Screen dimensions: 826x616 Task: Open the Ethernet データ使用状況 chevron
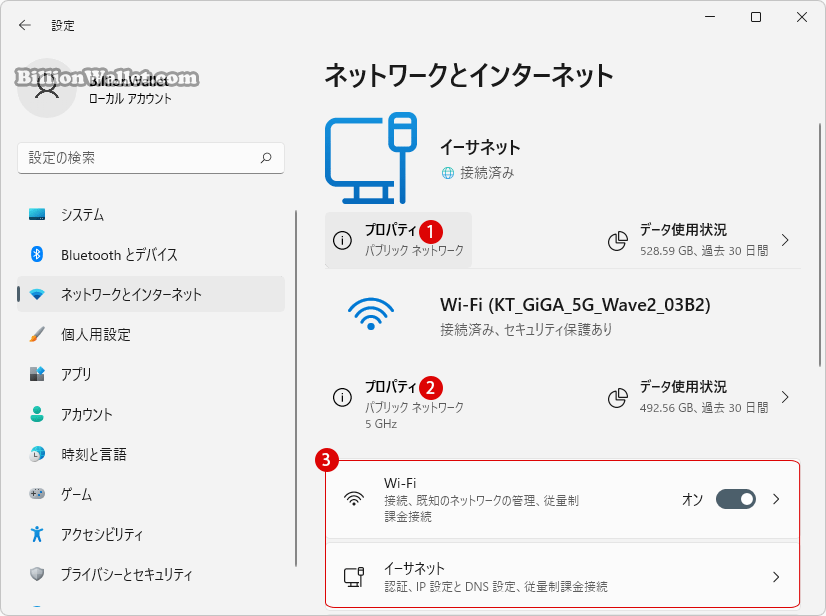pos(785,240)
